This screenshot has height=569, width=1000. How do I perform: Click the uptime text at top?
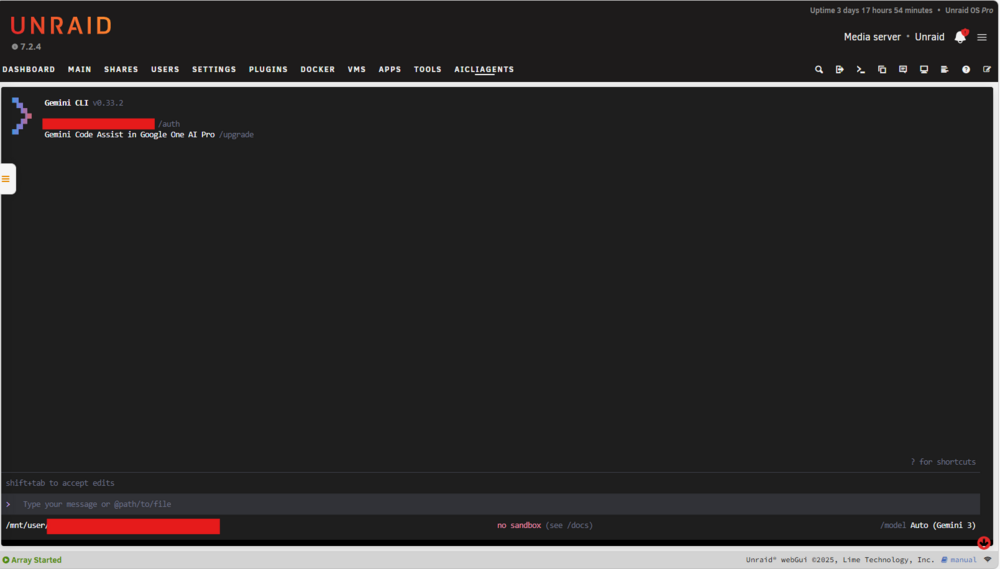(x=871, y=10)
